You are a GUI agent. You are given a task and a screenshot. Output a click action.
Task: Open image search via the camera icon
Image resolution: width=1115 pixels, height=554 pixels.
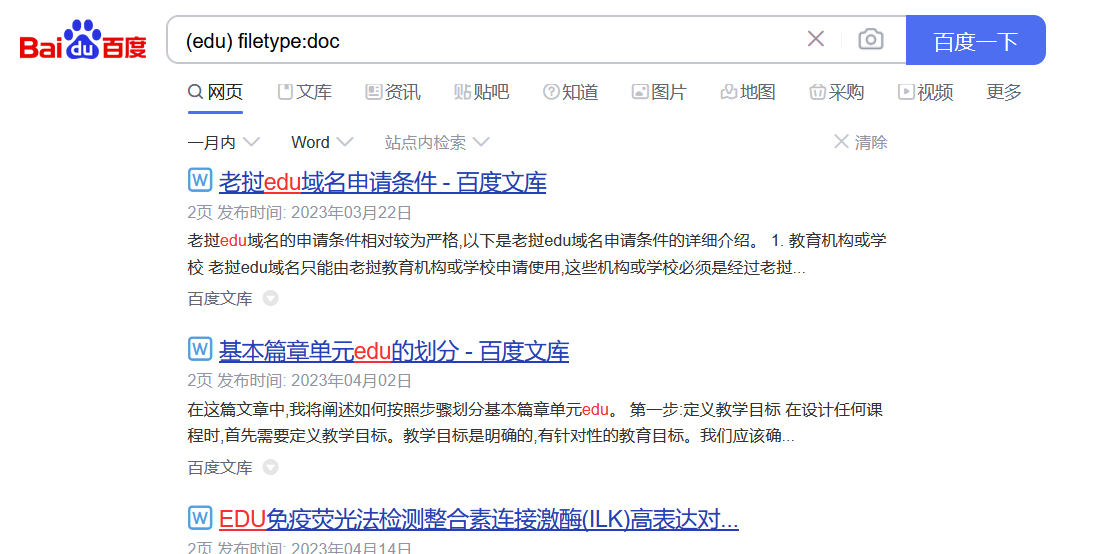871,39
